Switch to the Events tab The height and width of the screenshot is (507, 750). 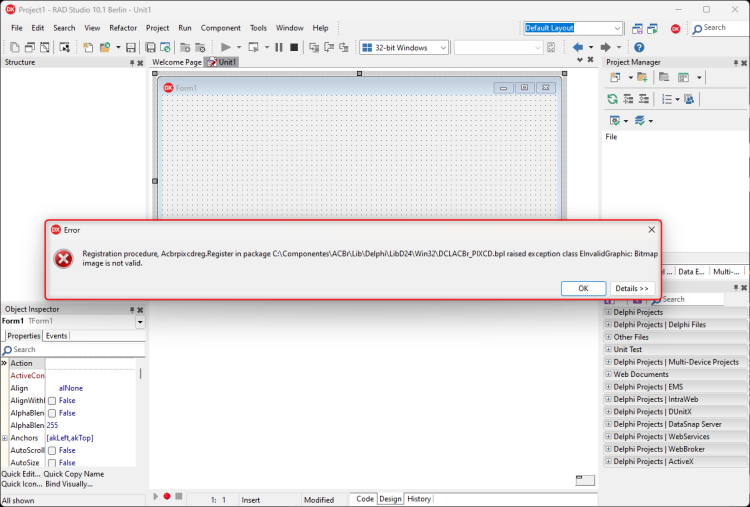[56, 336]
